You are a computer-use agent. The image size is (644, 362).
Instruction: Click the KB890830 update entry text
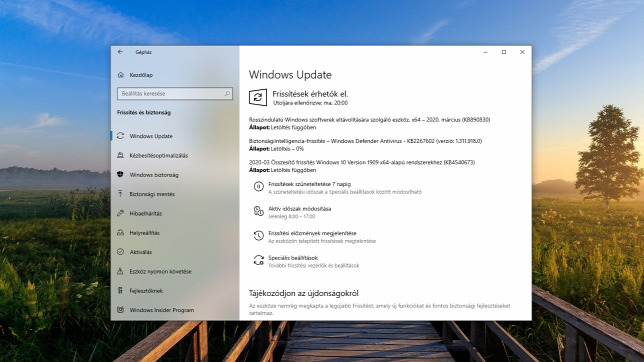tap(369, 120)
